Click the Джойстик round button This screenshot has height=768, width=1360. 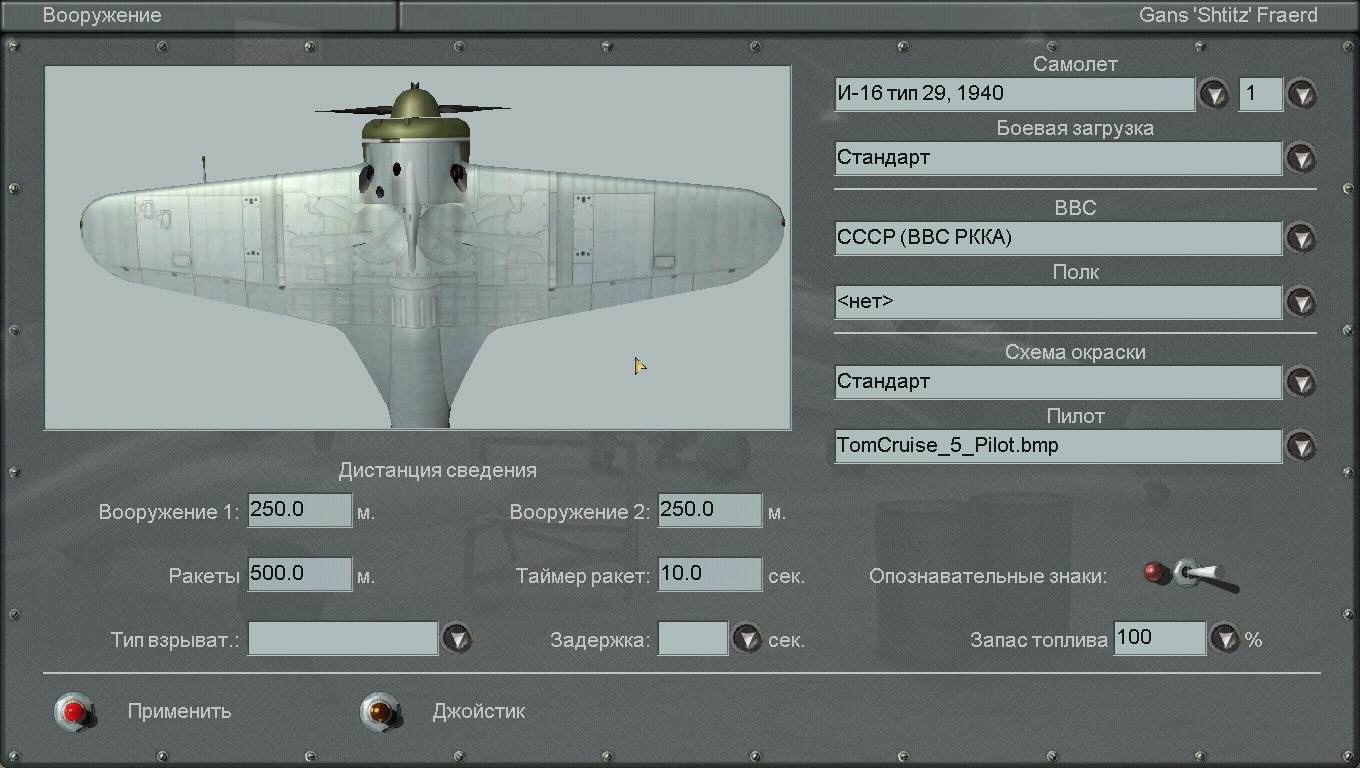380,711
